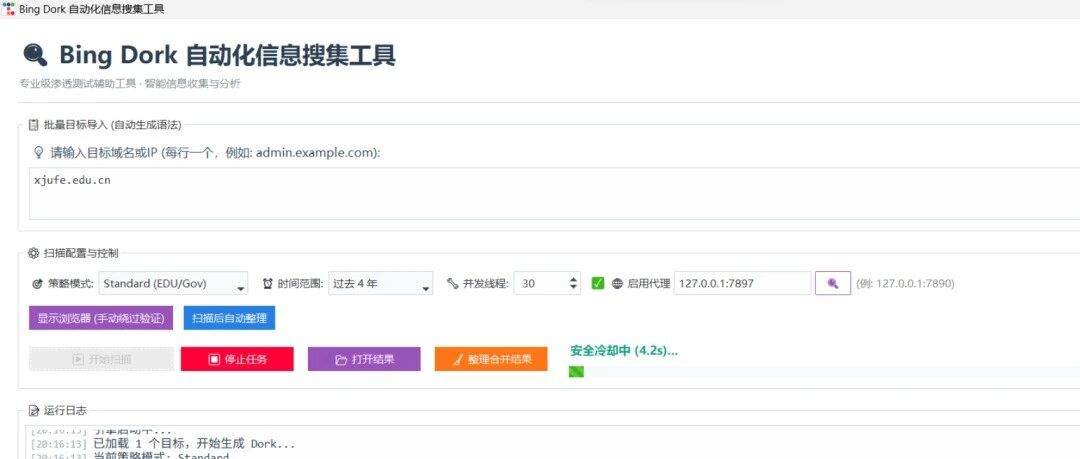Open the 策略模式 Standard (EDU/Gov) dropdown

pos(174,283)
